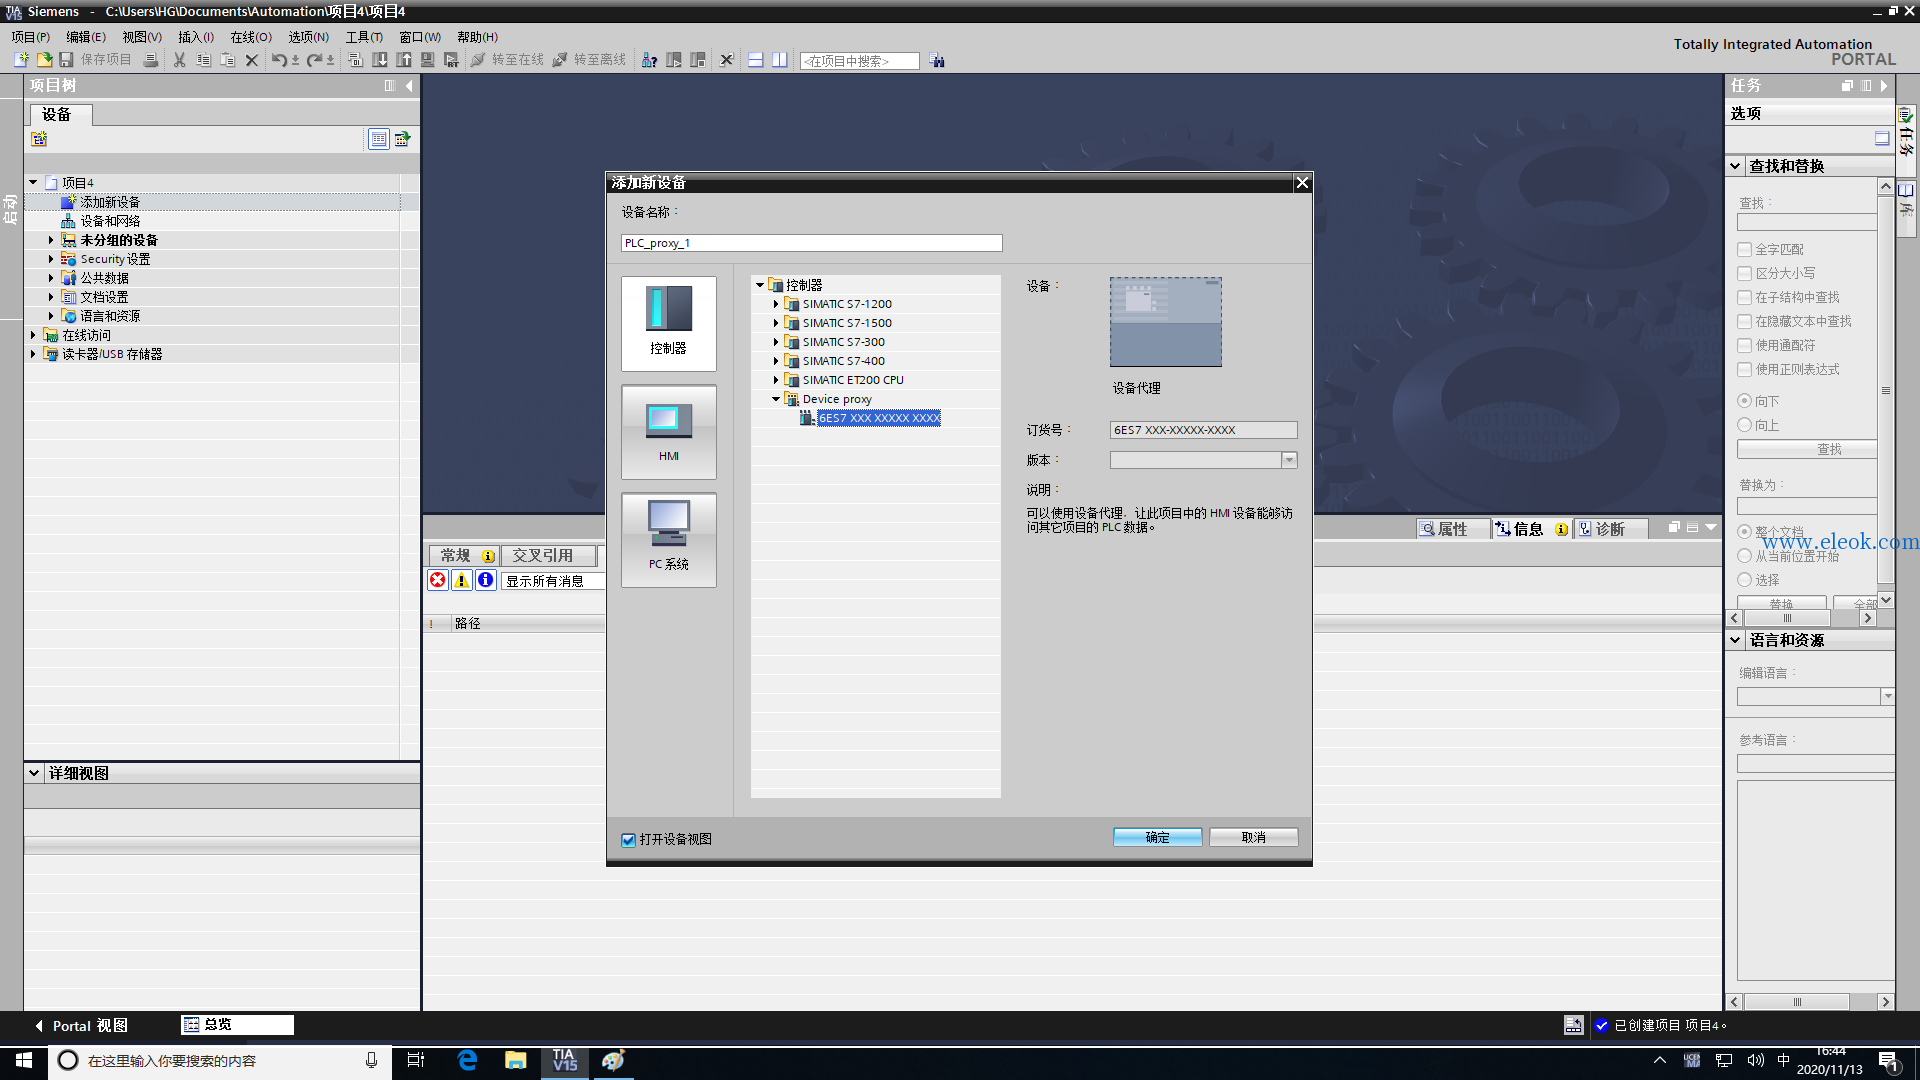Viewport: 1920px width, 1080px height.
Task: Click the print icon in the toolbar
Action: [x=151, y=60]
